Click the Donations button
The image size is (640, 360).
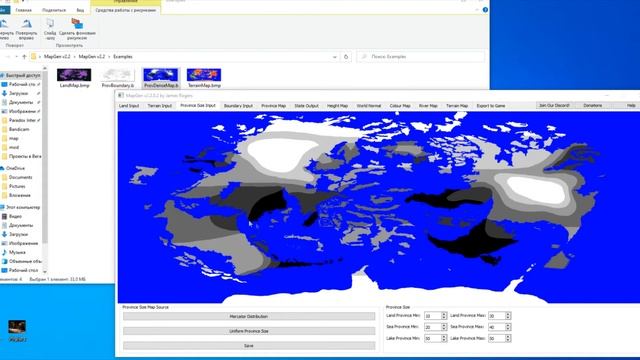tap(593, 105)
